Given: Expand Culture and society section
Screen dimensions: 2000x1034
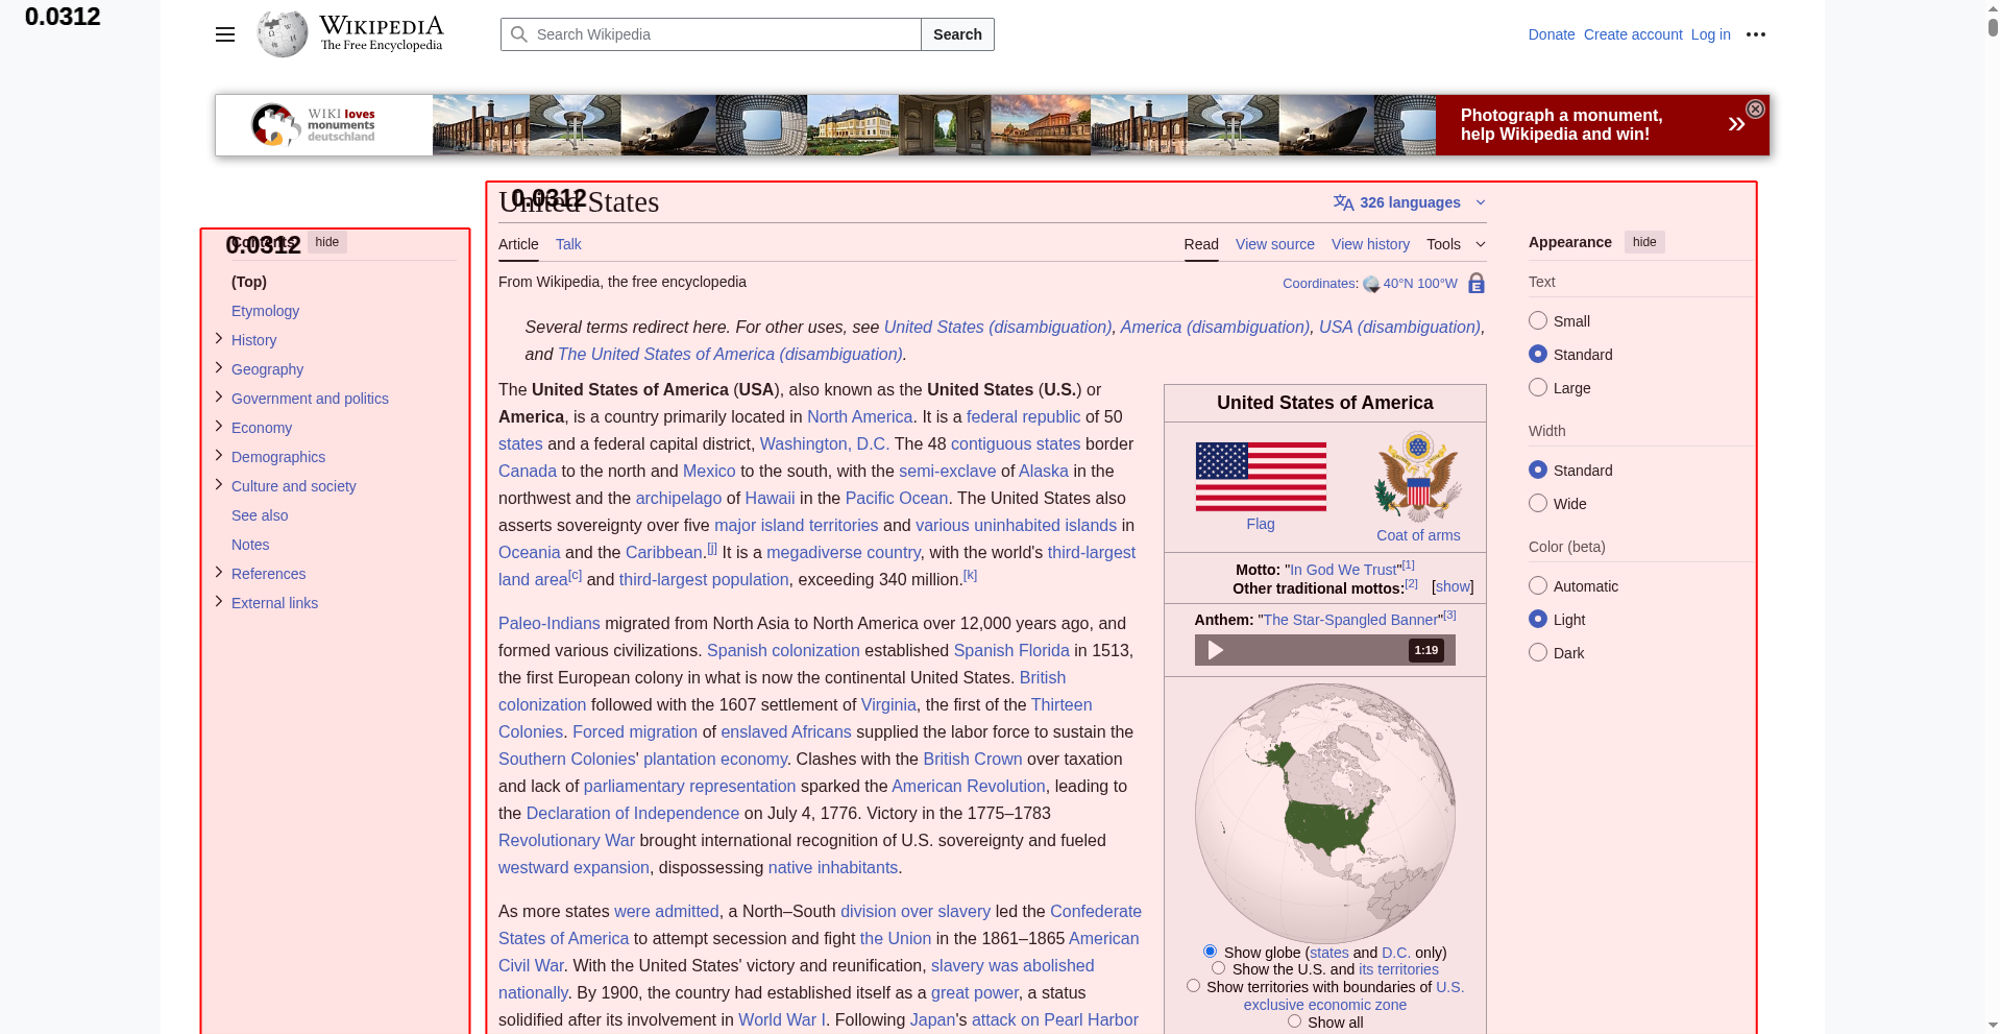Looking at the screenshot, I should click(219, 485).
